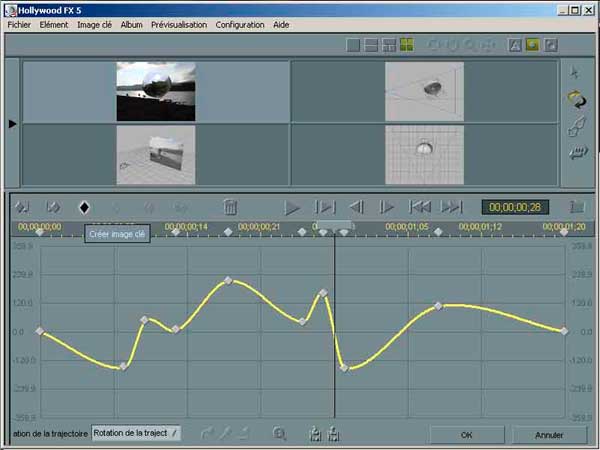Viewport: 600px width, 450px height.
Task: Open the Prévisualisation menu
Action: (179, 25)
